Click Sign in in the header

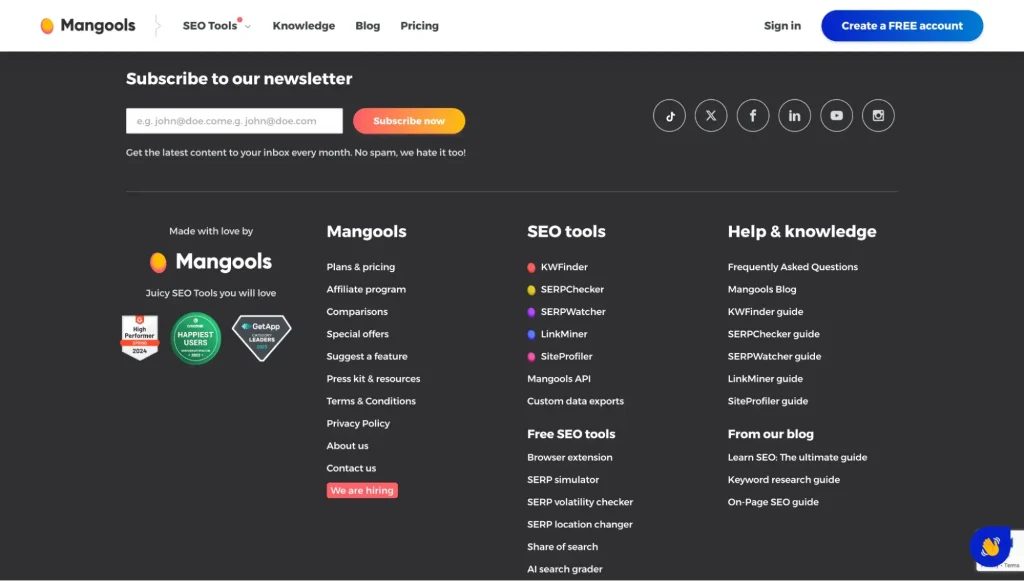tap(782, 26)
